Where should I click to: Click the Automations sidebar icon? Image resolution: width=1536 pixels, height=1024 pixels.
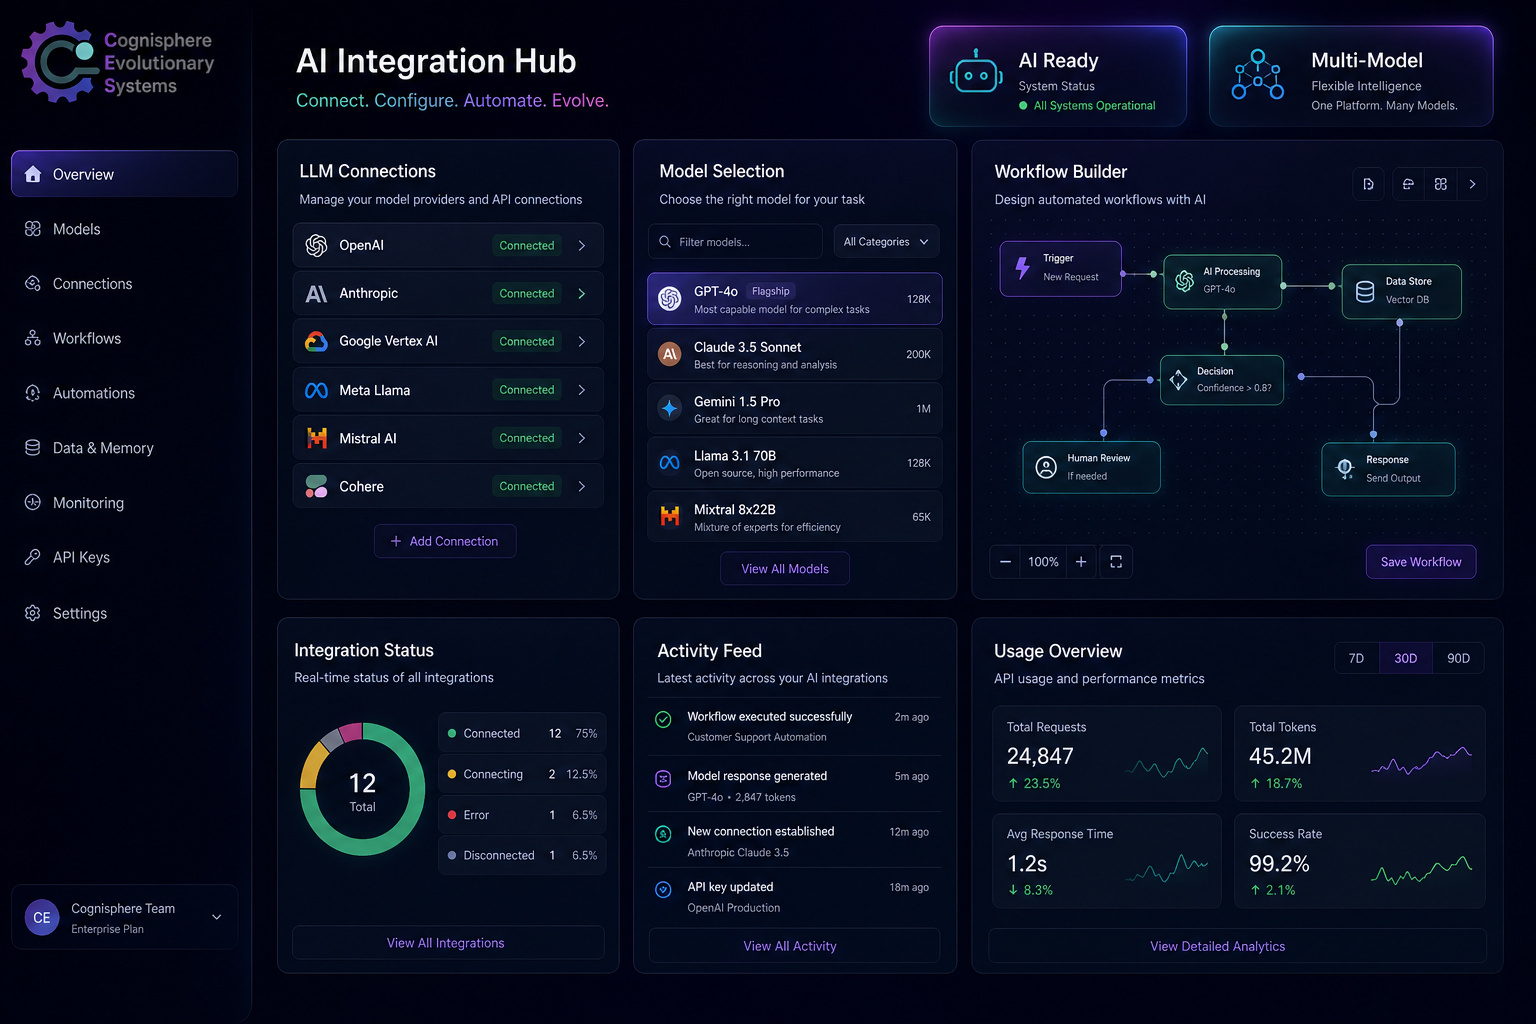(33, 393)
